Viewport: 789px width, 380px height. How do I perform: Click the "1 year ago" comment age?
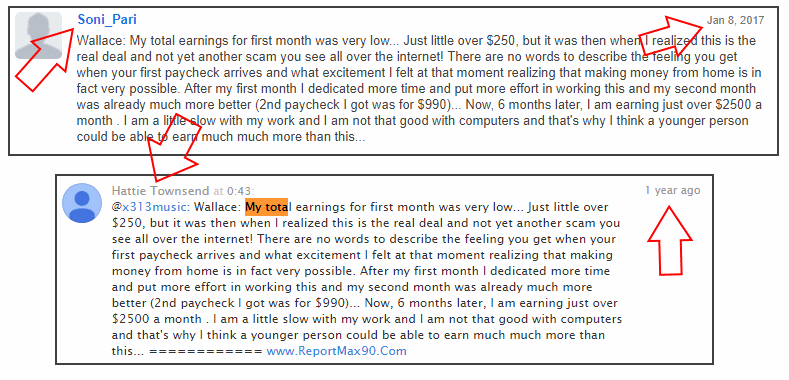point(673,190)
